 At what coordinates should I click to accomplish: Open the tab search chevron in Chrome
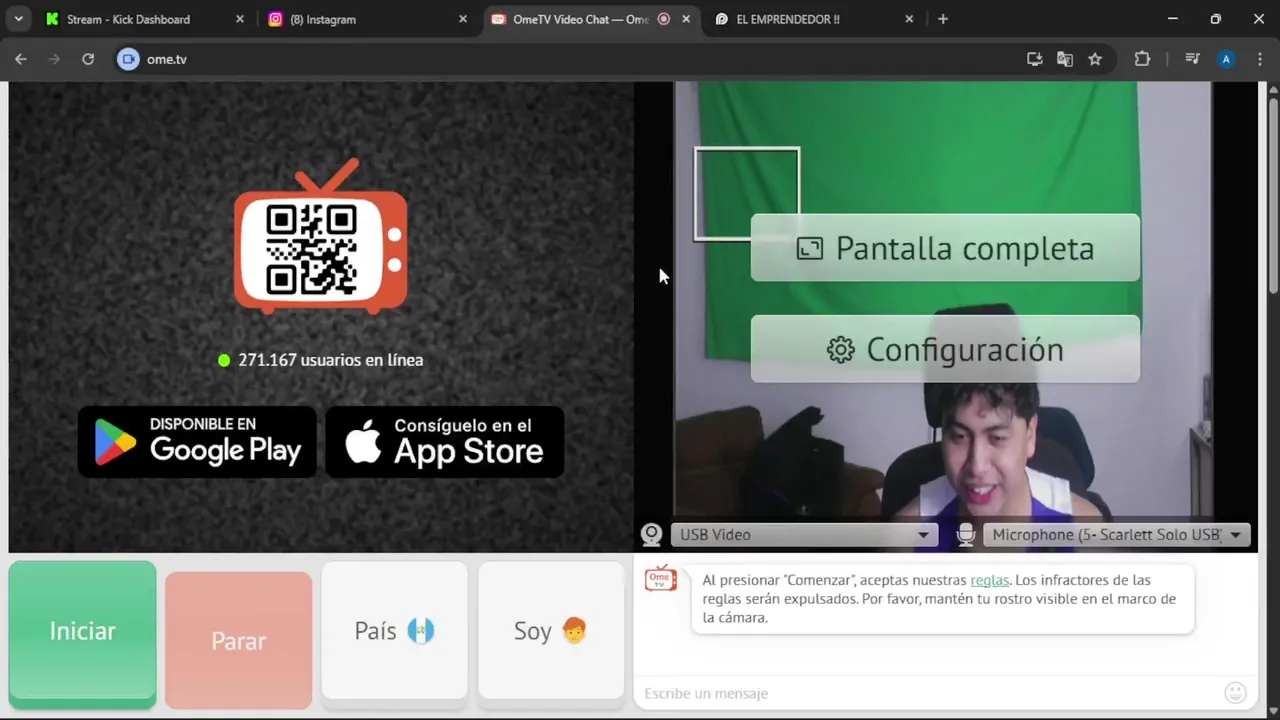(18, 19)
